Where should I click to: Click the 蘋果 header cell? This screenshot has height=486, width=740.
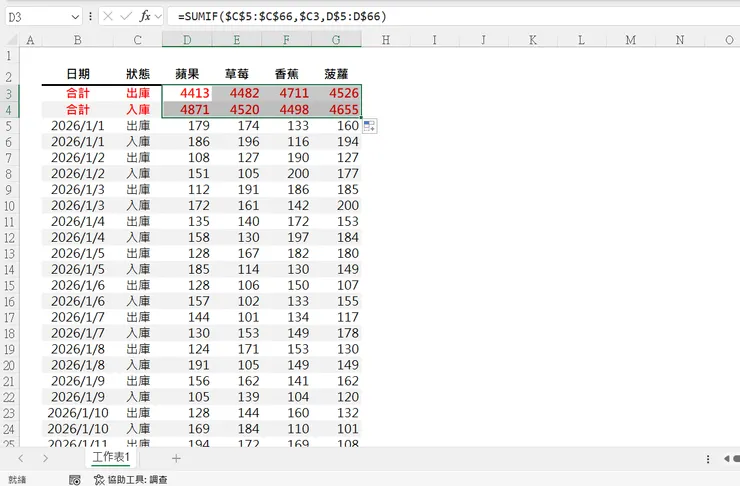tap(187, 74)
